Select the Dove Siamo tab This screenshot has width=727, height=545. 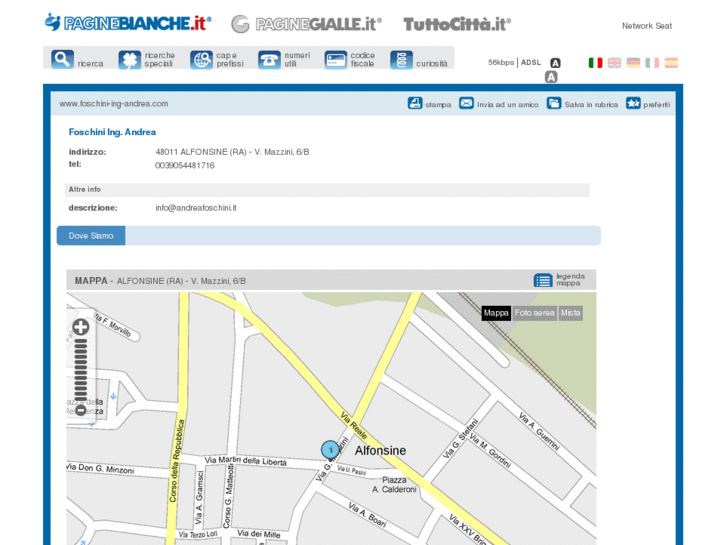[x=91, y=236]
